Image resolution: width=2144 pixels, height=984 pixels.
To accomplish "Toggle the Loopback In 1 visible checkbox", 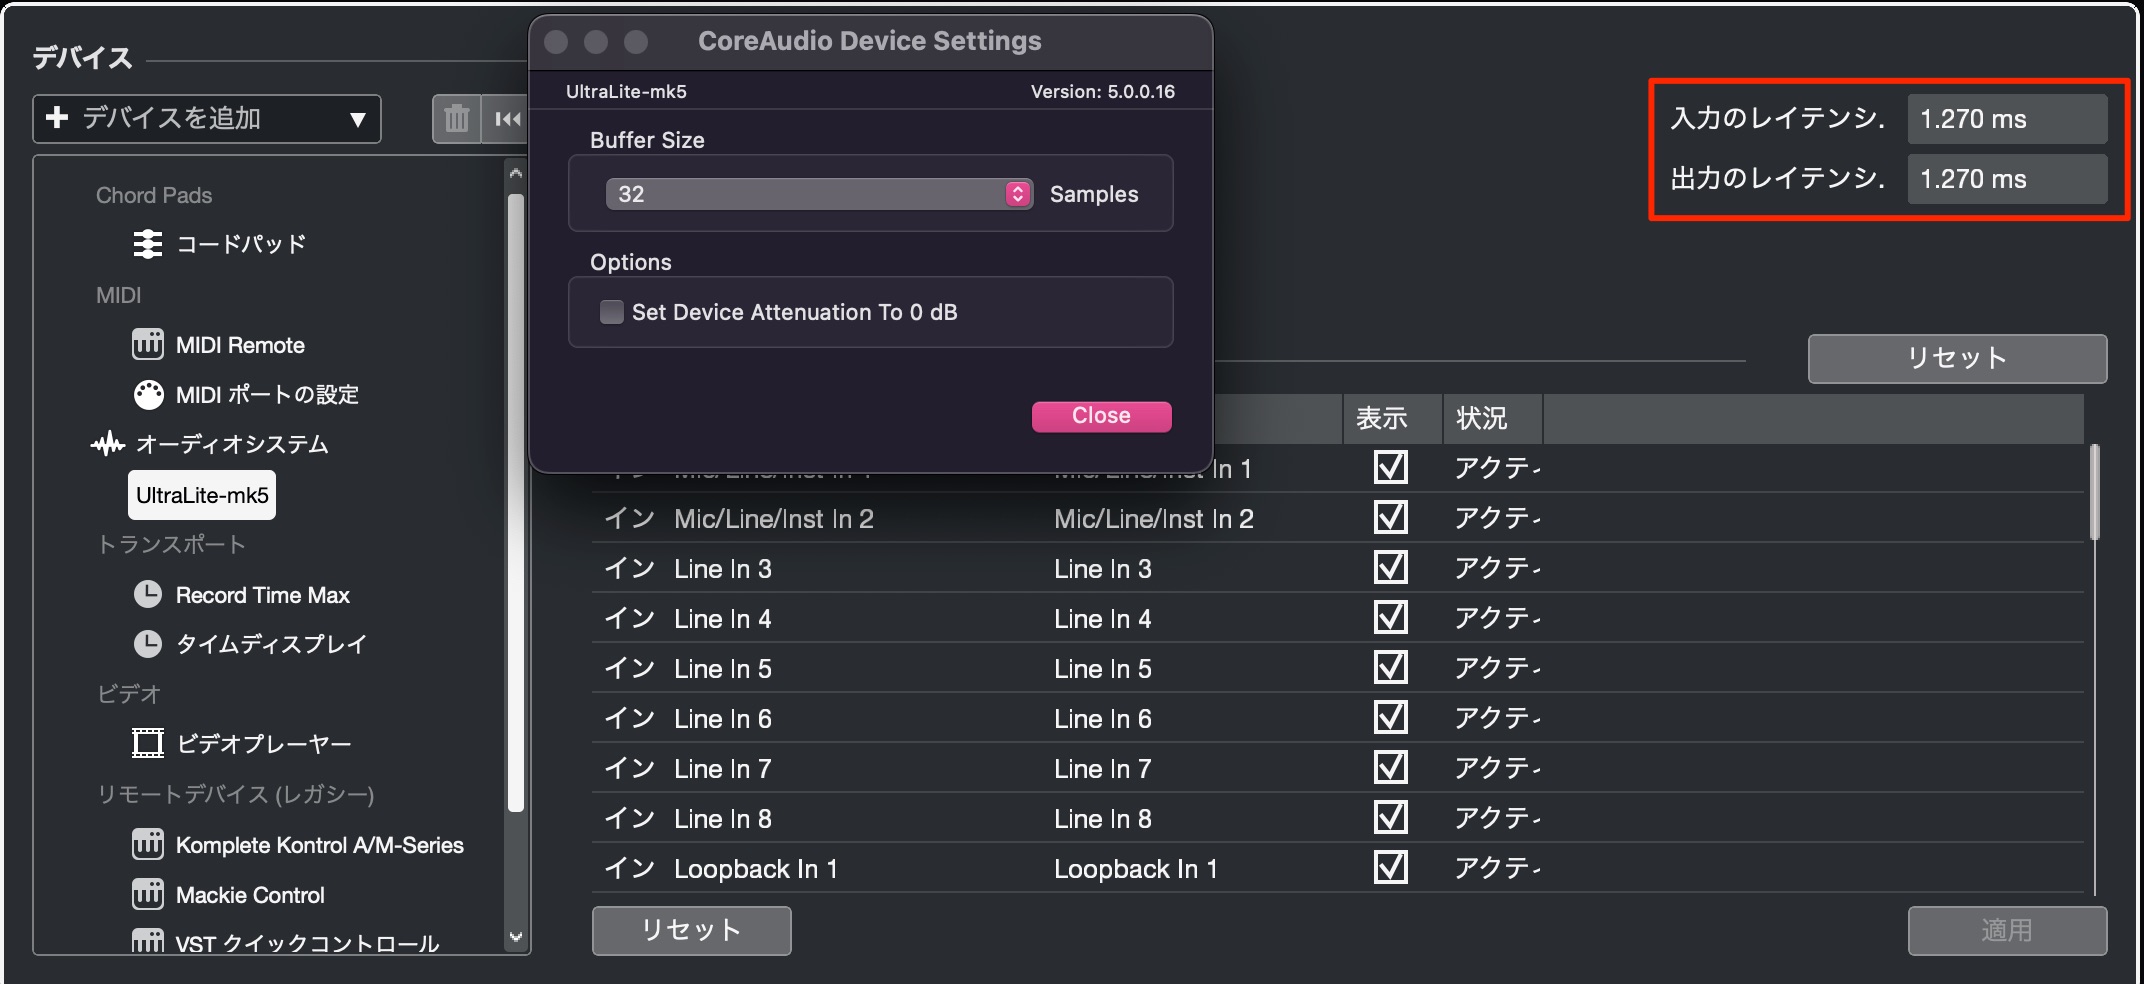I will point(1391,867).
